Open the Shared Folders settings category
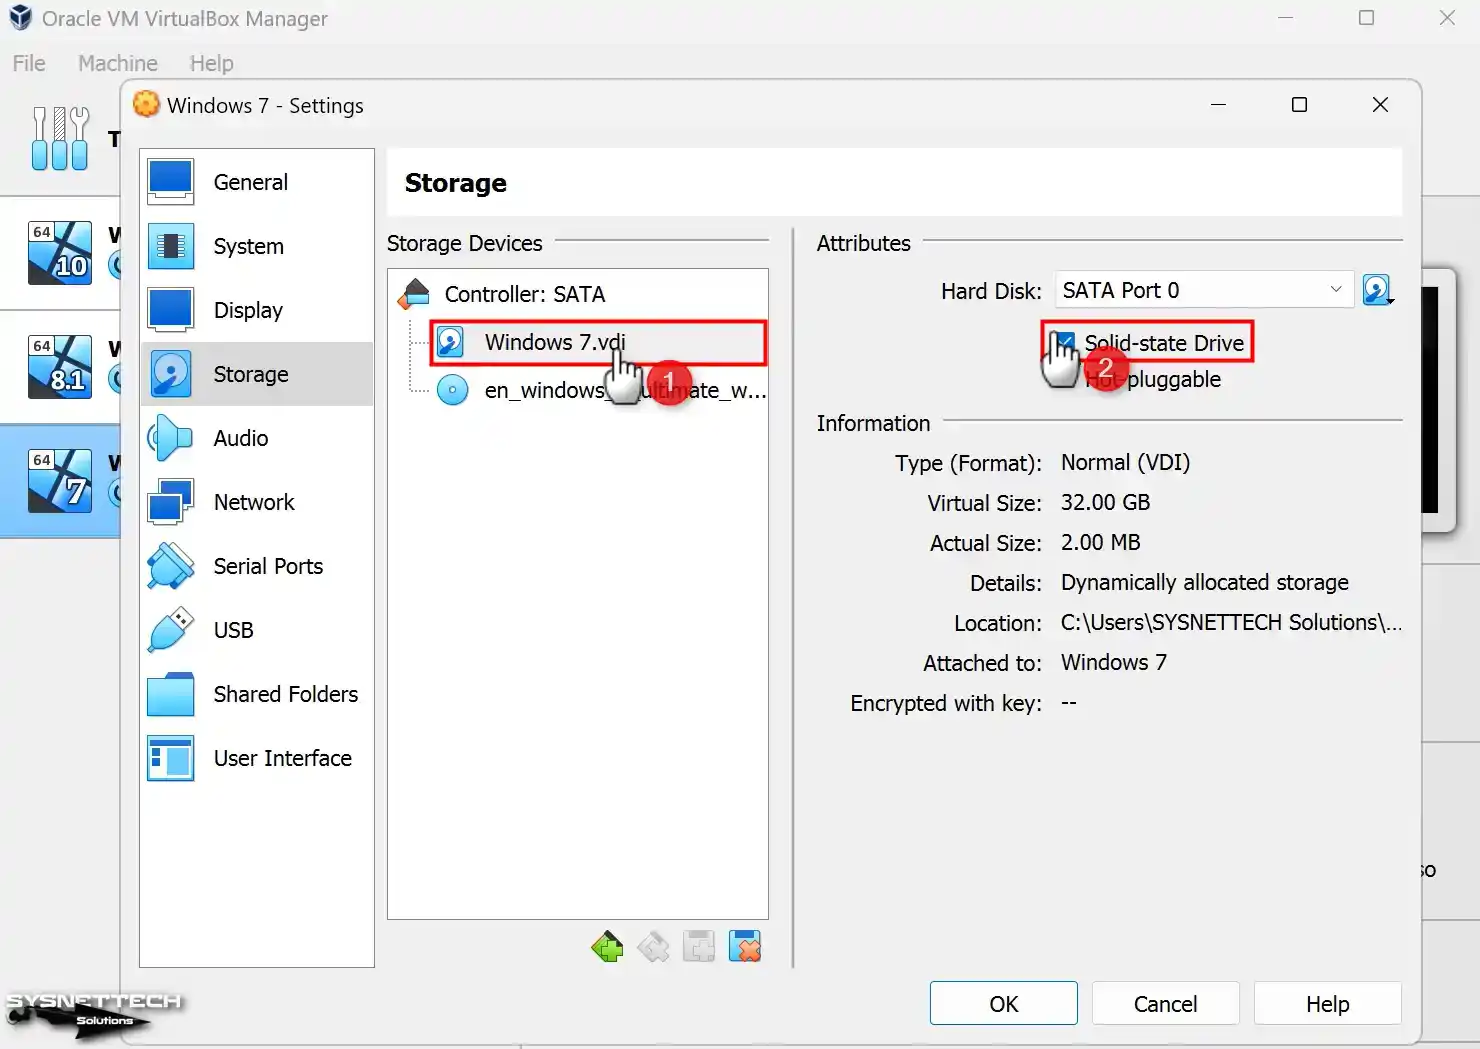Screen dimensions: 1480x1049 [x=257, y=694]
